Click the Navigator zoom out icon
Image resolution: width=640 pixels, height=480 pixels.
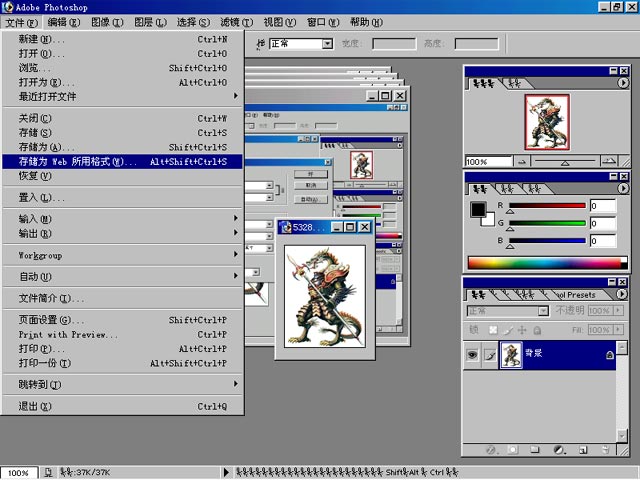[x=522, y=162]
